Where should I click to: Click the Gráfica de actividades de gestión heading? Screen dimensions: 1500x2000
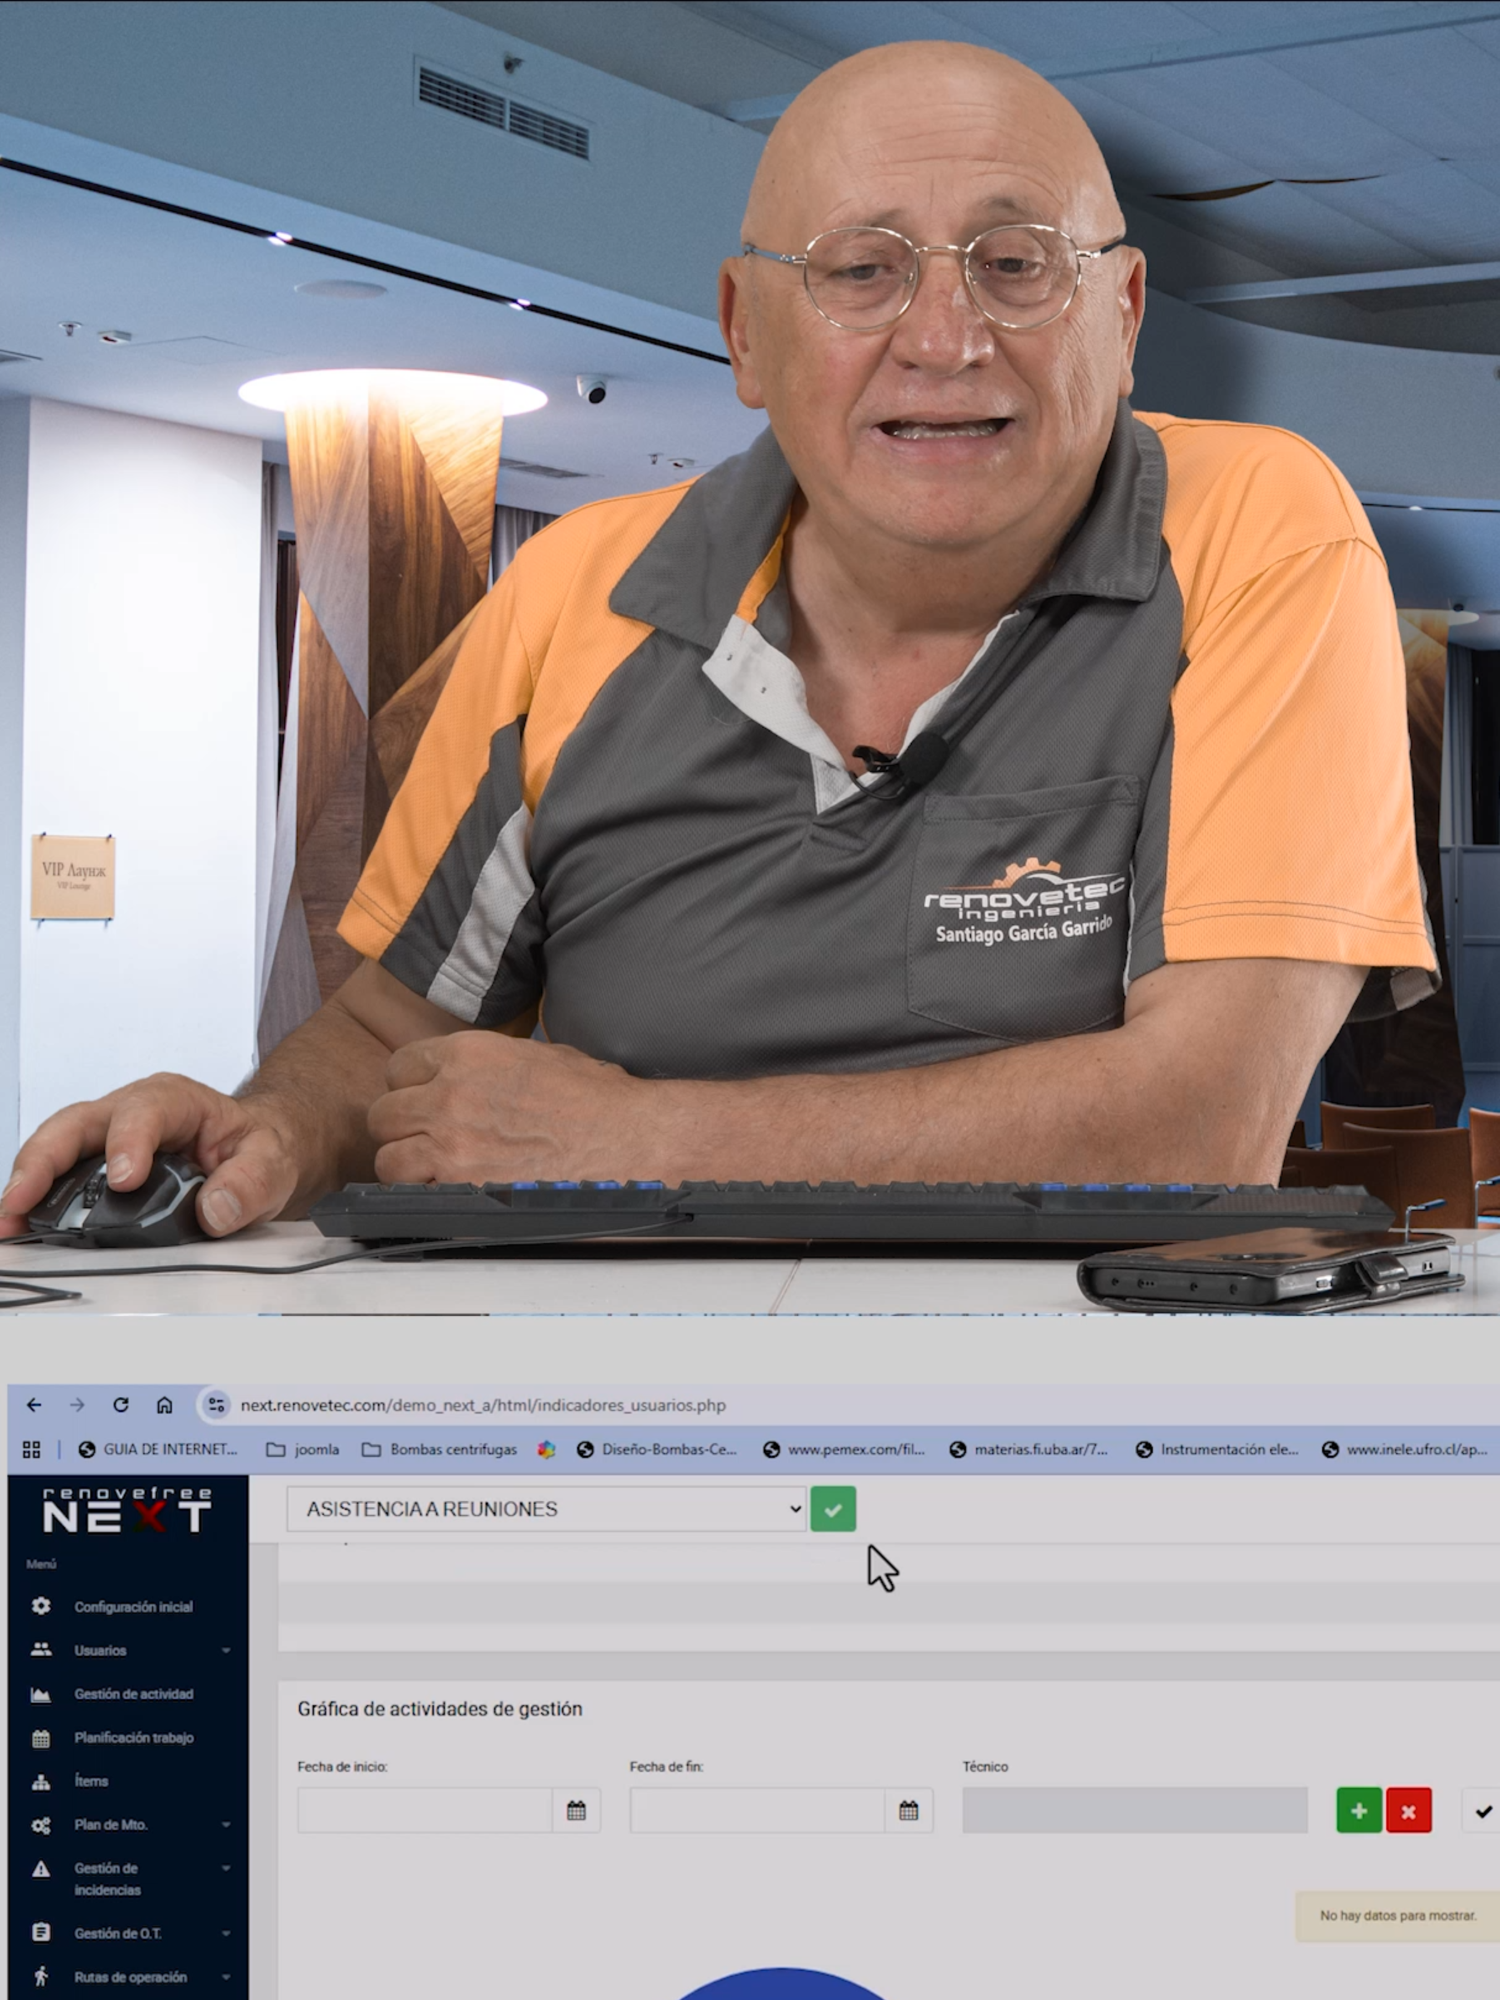point(440,1709)
